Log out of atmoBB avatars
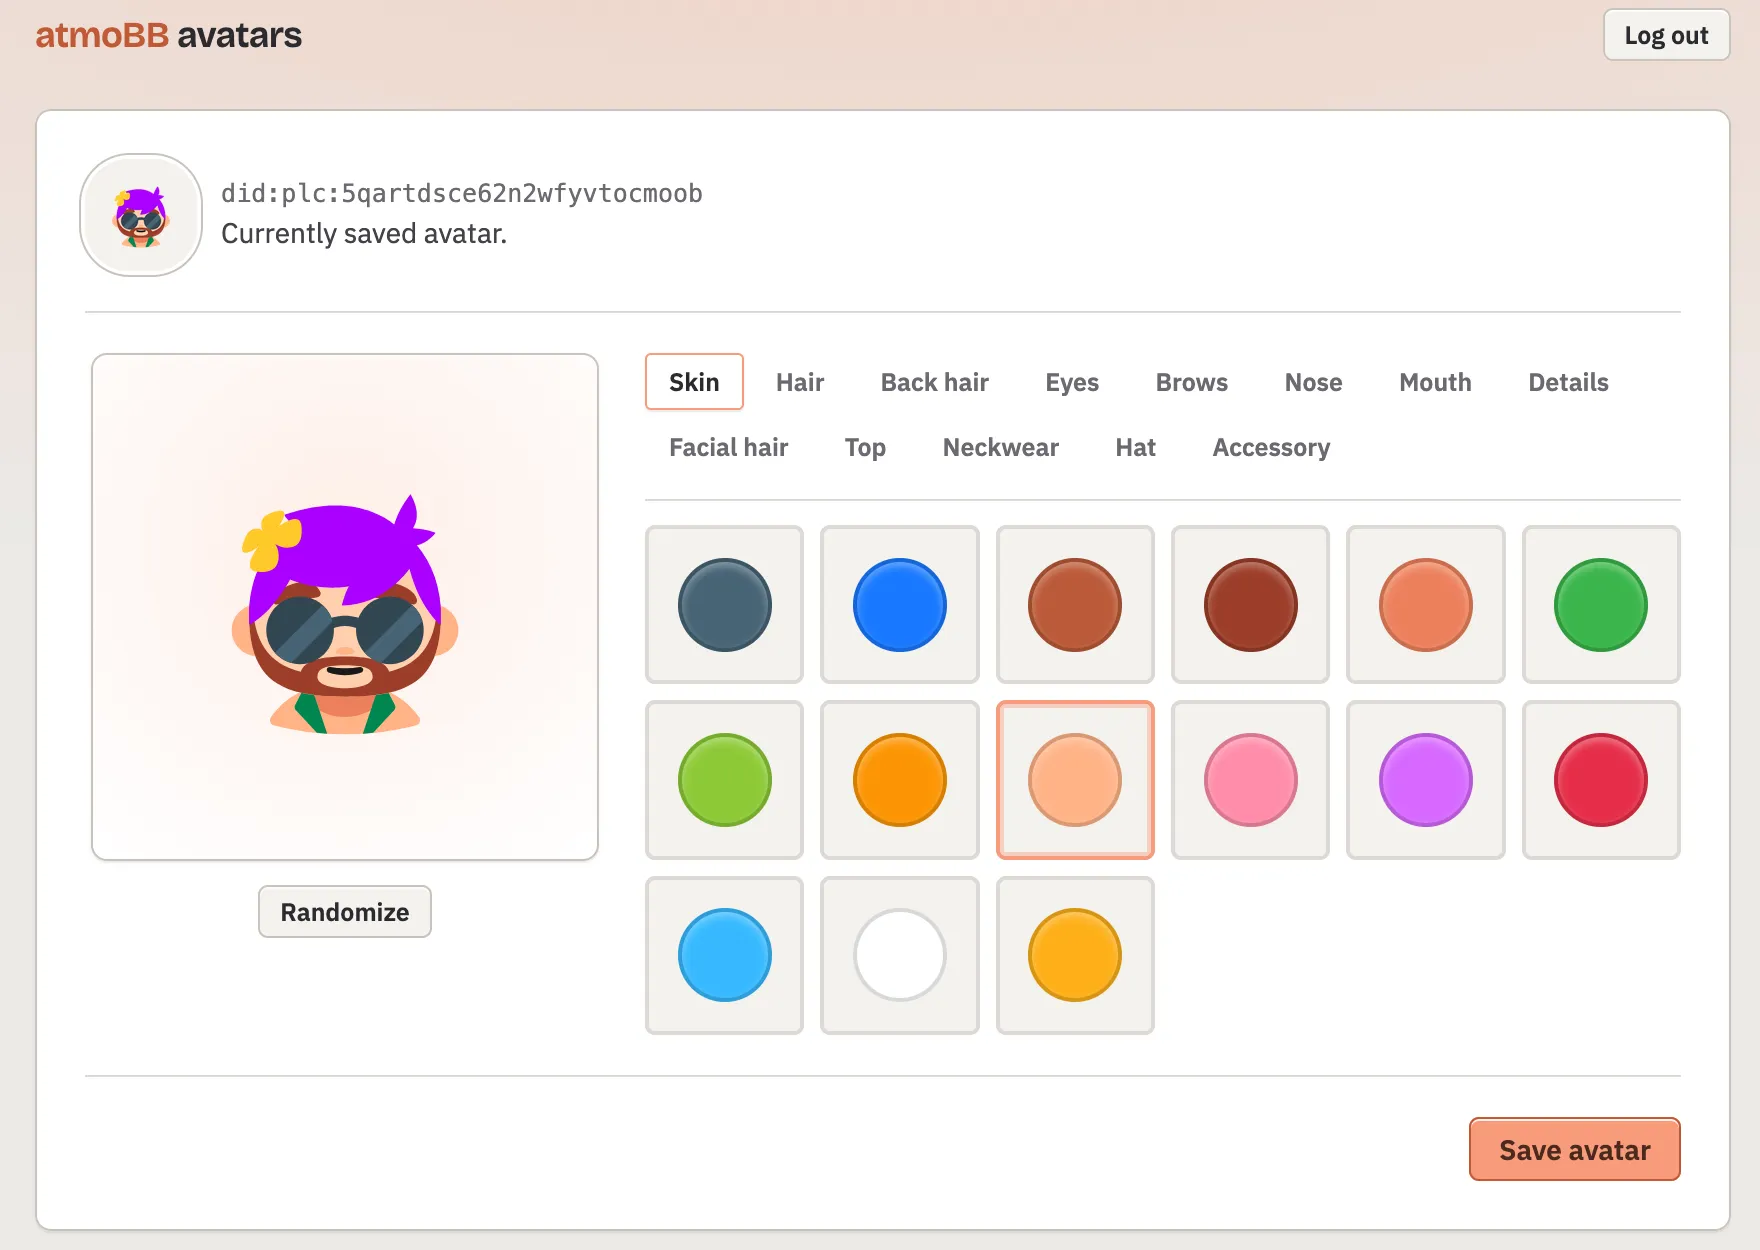Viewport: 1760px width, 1250px height. [1666, 35]
